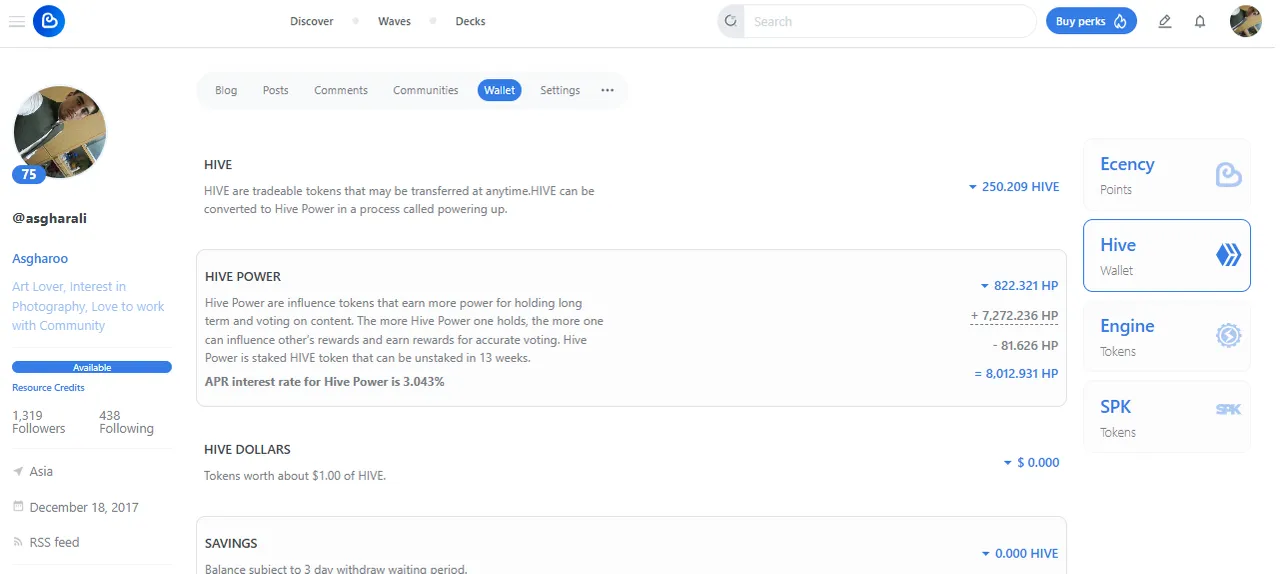Screen dimensions: 1280x574
Task: Click the Asgharoo display name
Action: [40, 259]
